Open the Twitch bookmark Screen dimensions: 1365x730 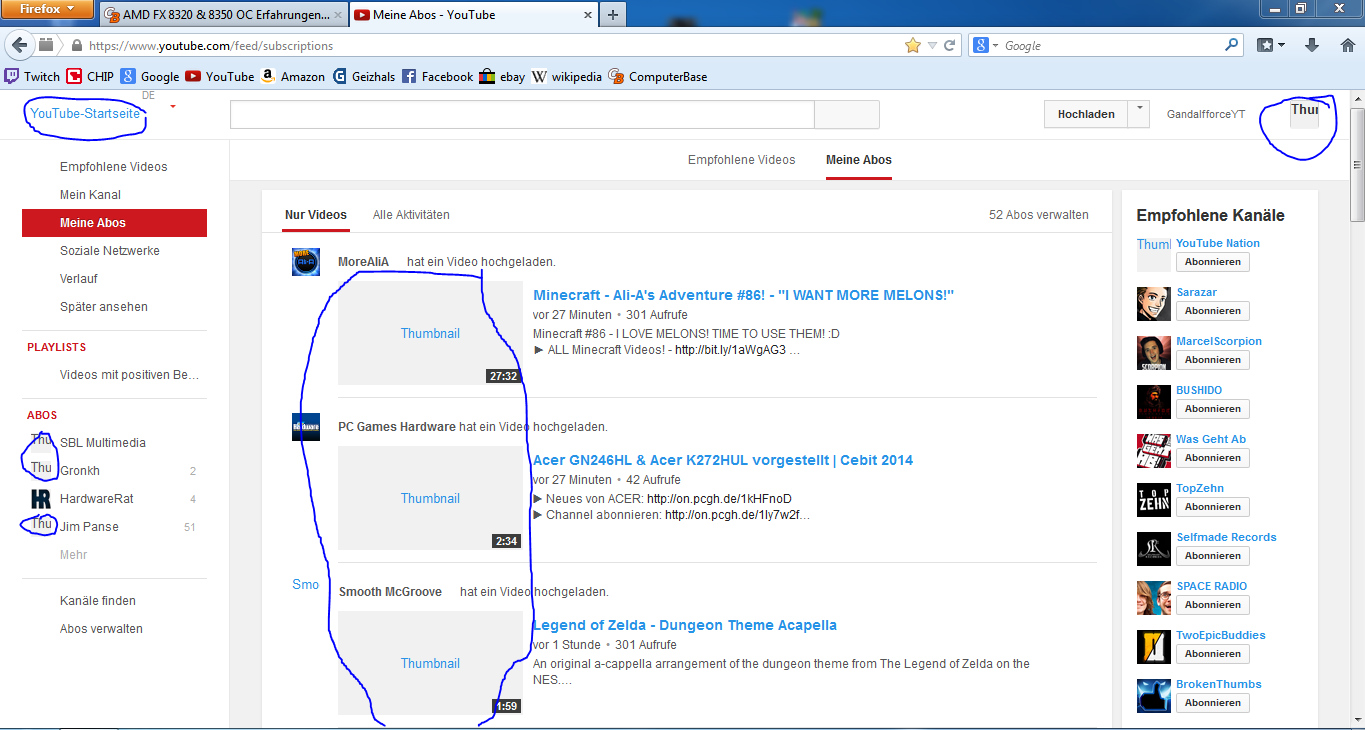[x=32, y=76]
